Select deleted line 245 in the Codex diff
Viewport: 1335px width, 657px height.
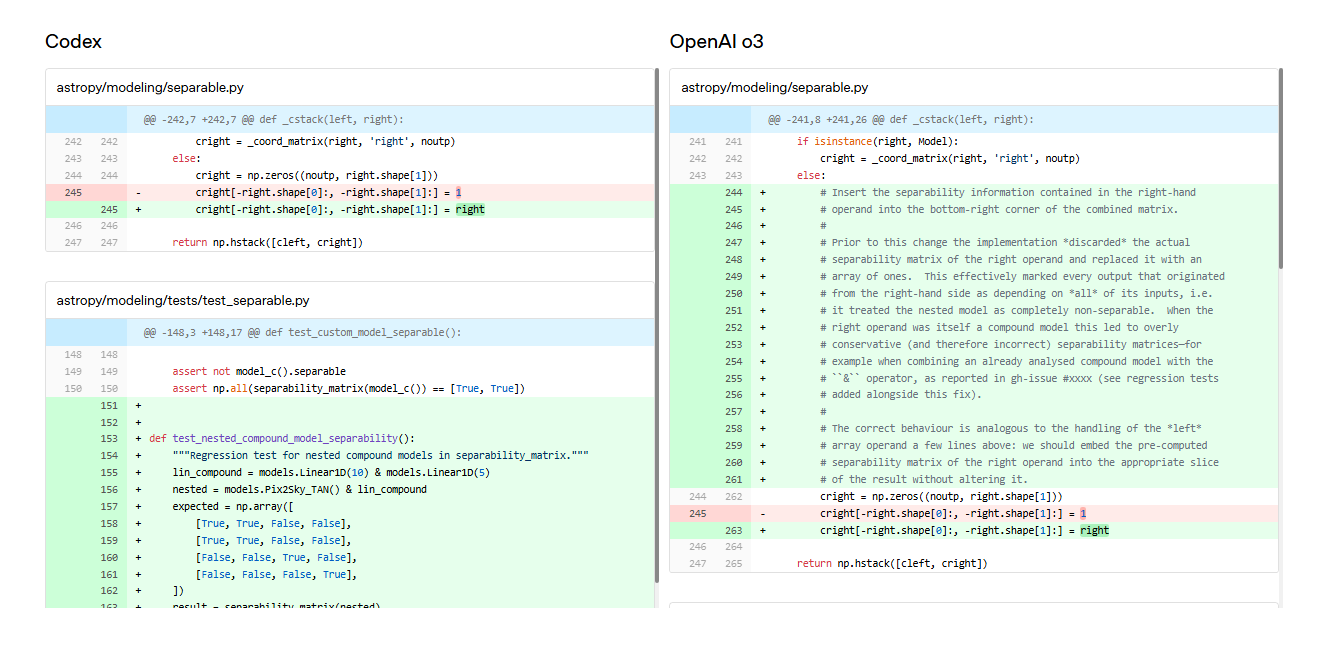[350, 192]
